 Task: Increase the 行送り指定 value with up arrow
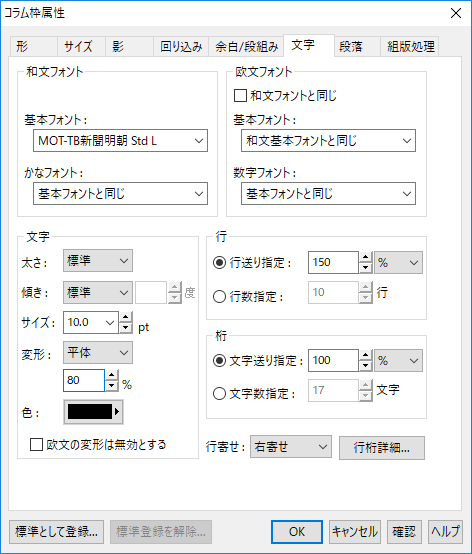pos(366,257)
